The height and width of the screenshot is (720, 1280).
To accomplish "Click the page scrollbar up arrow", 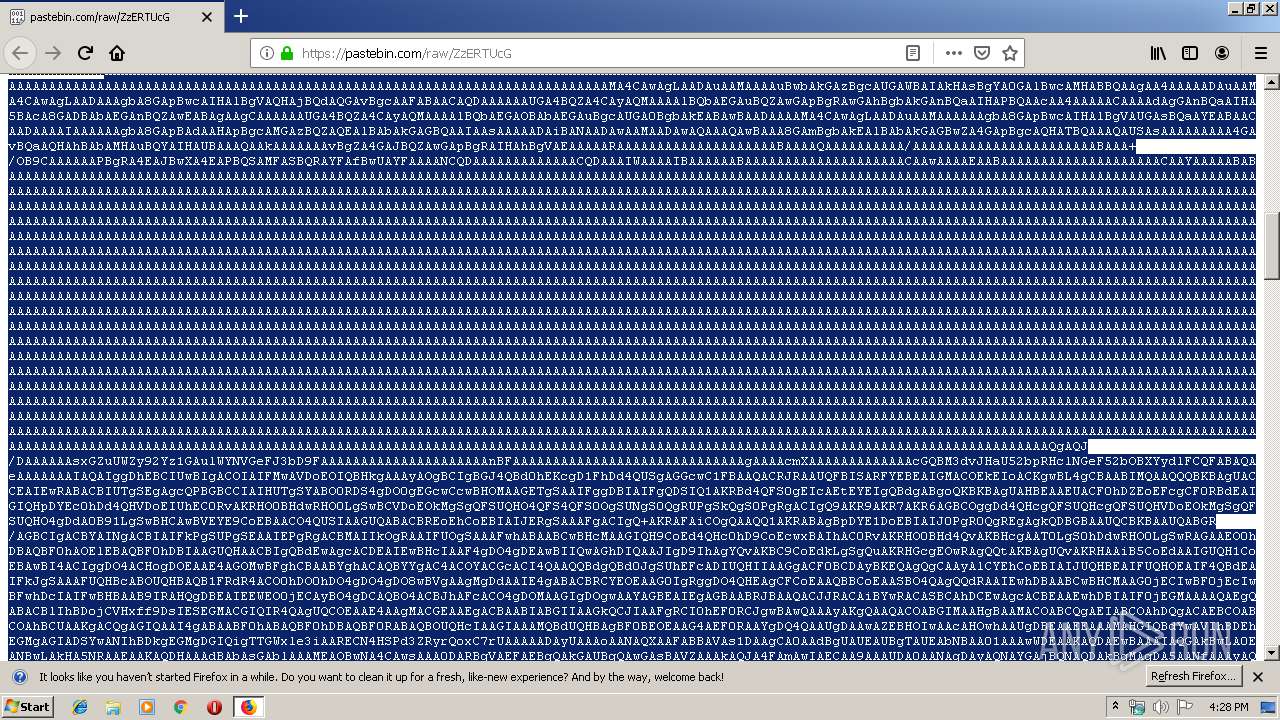I will coord(1272,82).
